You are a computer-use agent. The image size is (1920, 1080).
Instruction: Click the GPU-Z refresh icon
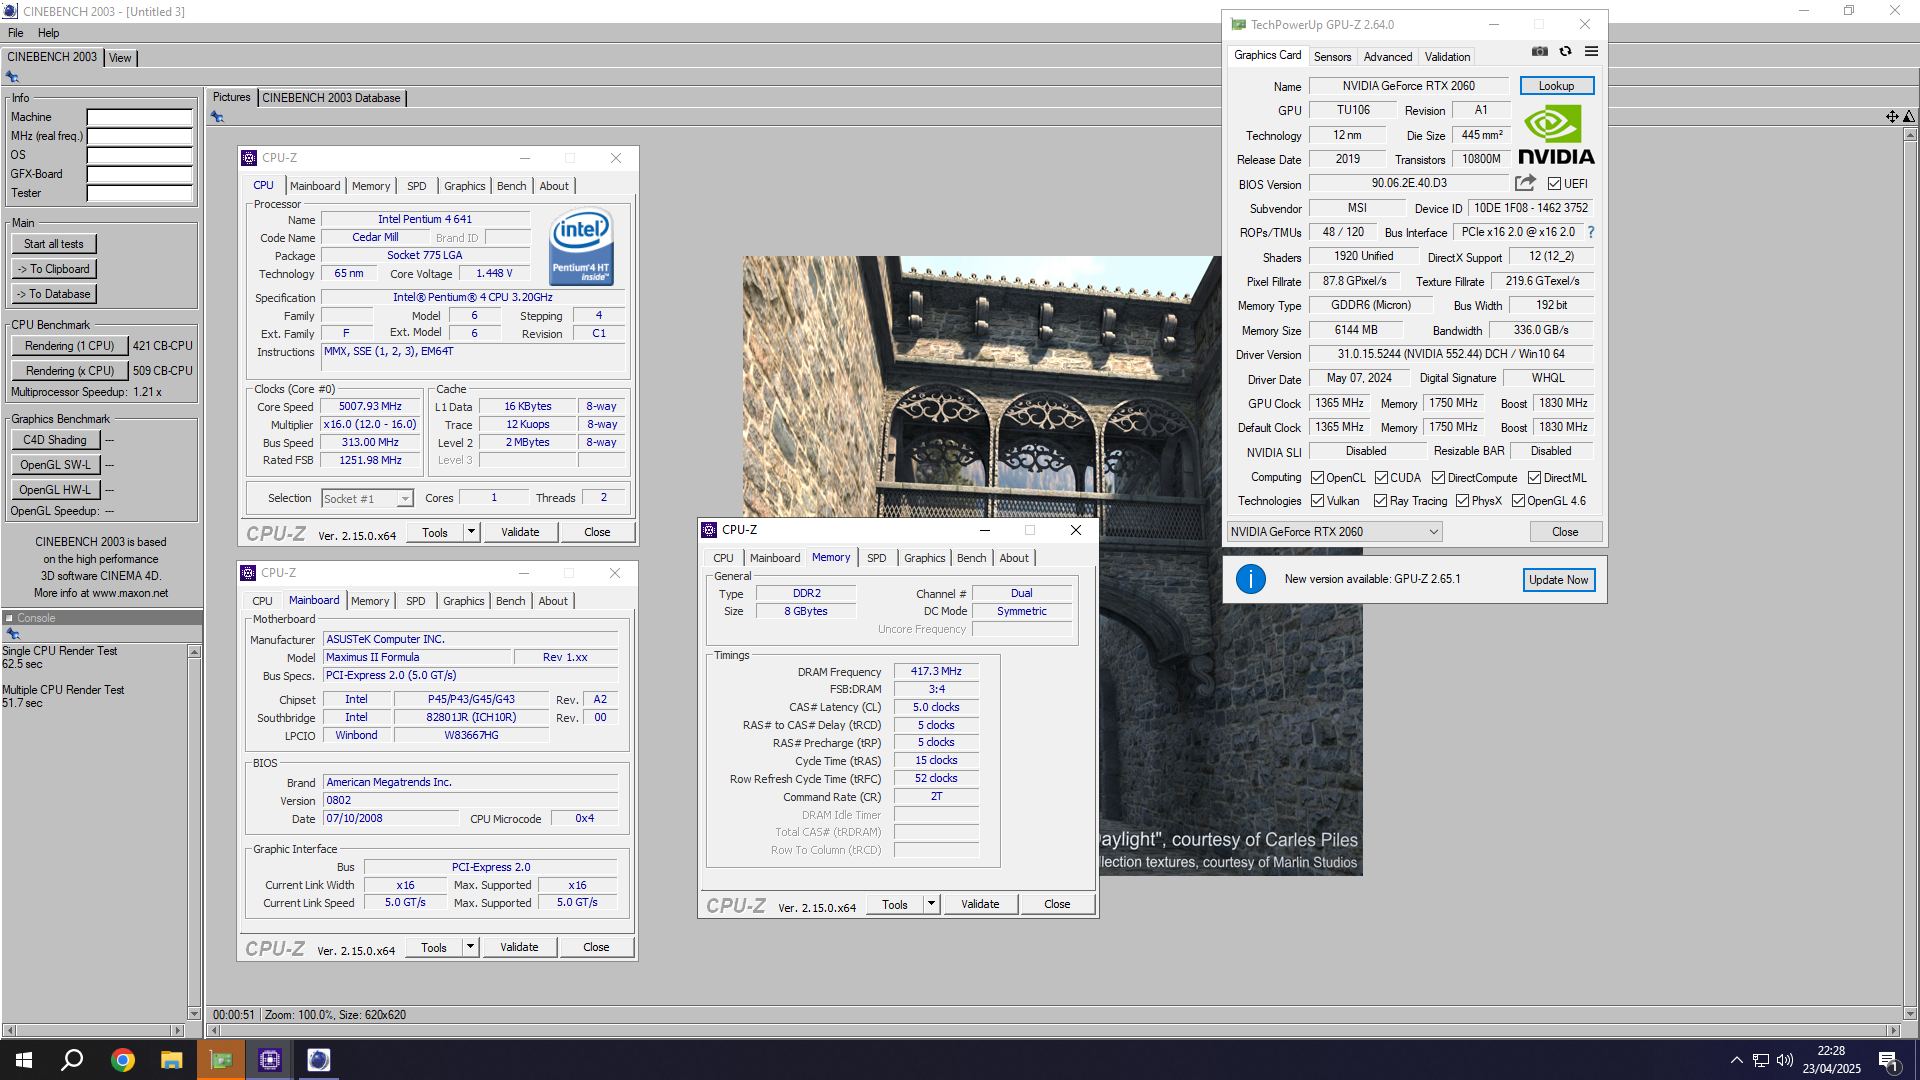point(1566,52)
